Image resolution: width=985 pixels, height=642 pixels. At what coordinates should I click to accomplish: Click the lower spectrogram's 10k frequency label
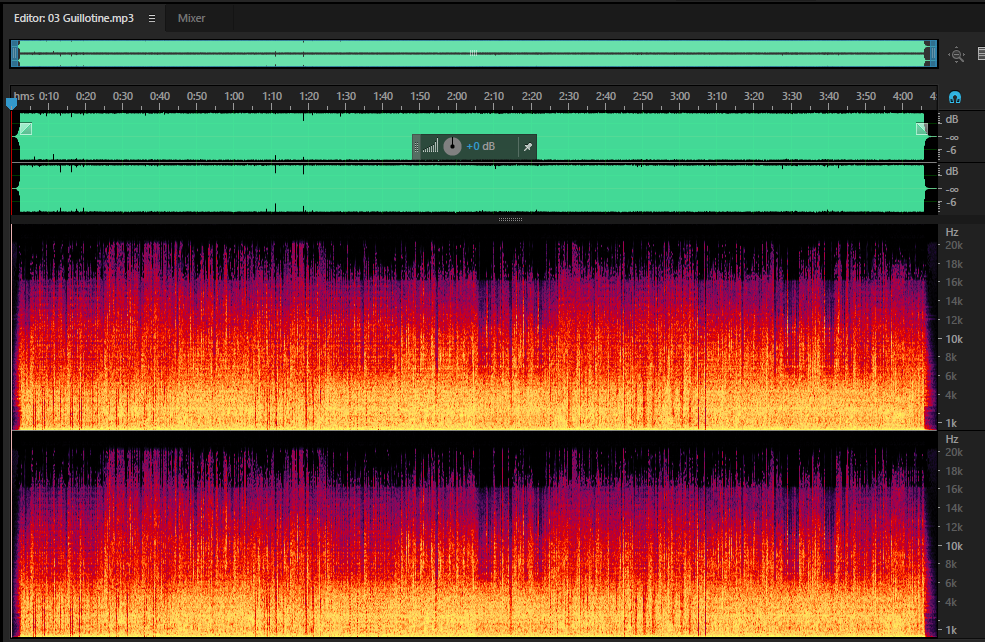(x=954, y=547)
